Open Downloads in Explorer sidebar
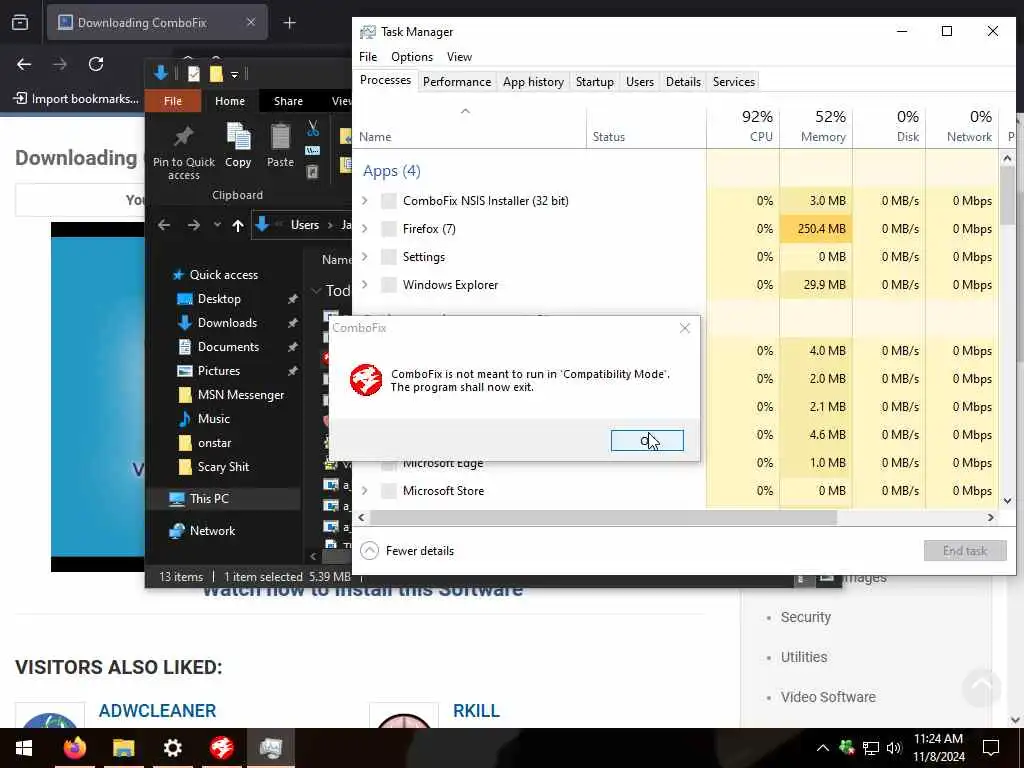 pyautogui.click(x=227, y=323)
